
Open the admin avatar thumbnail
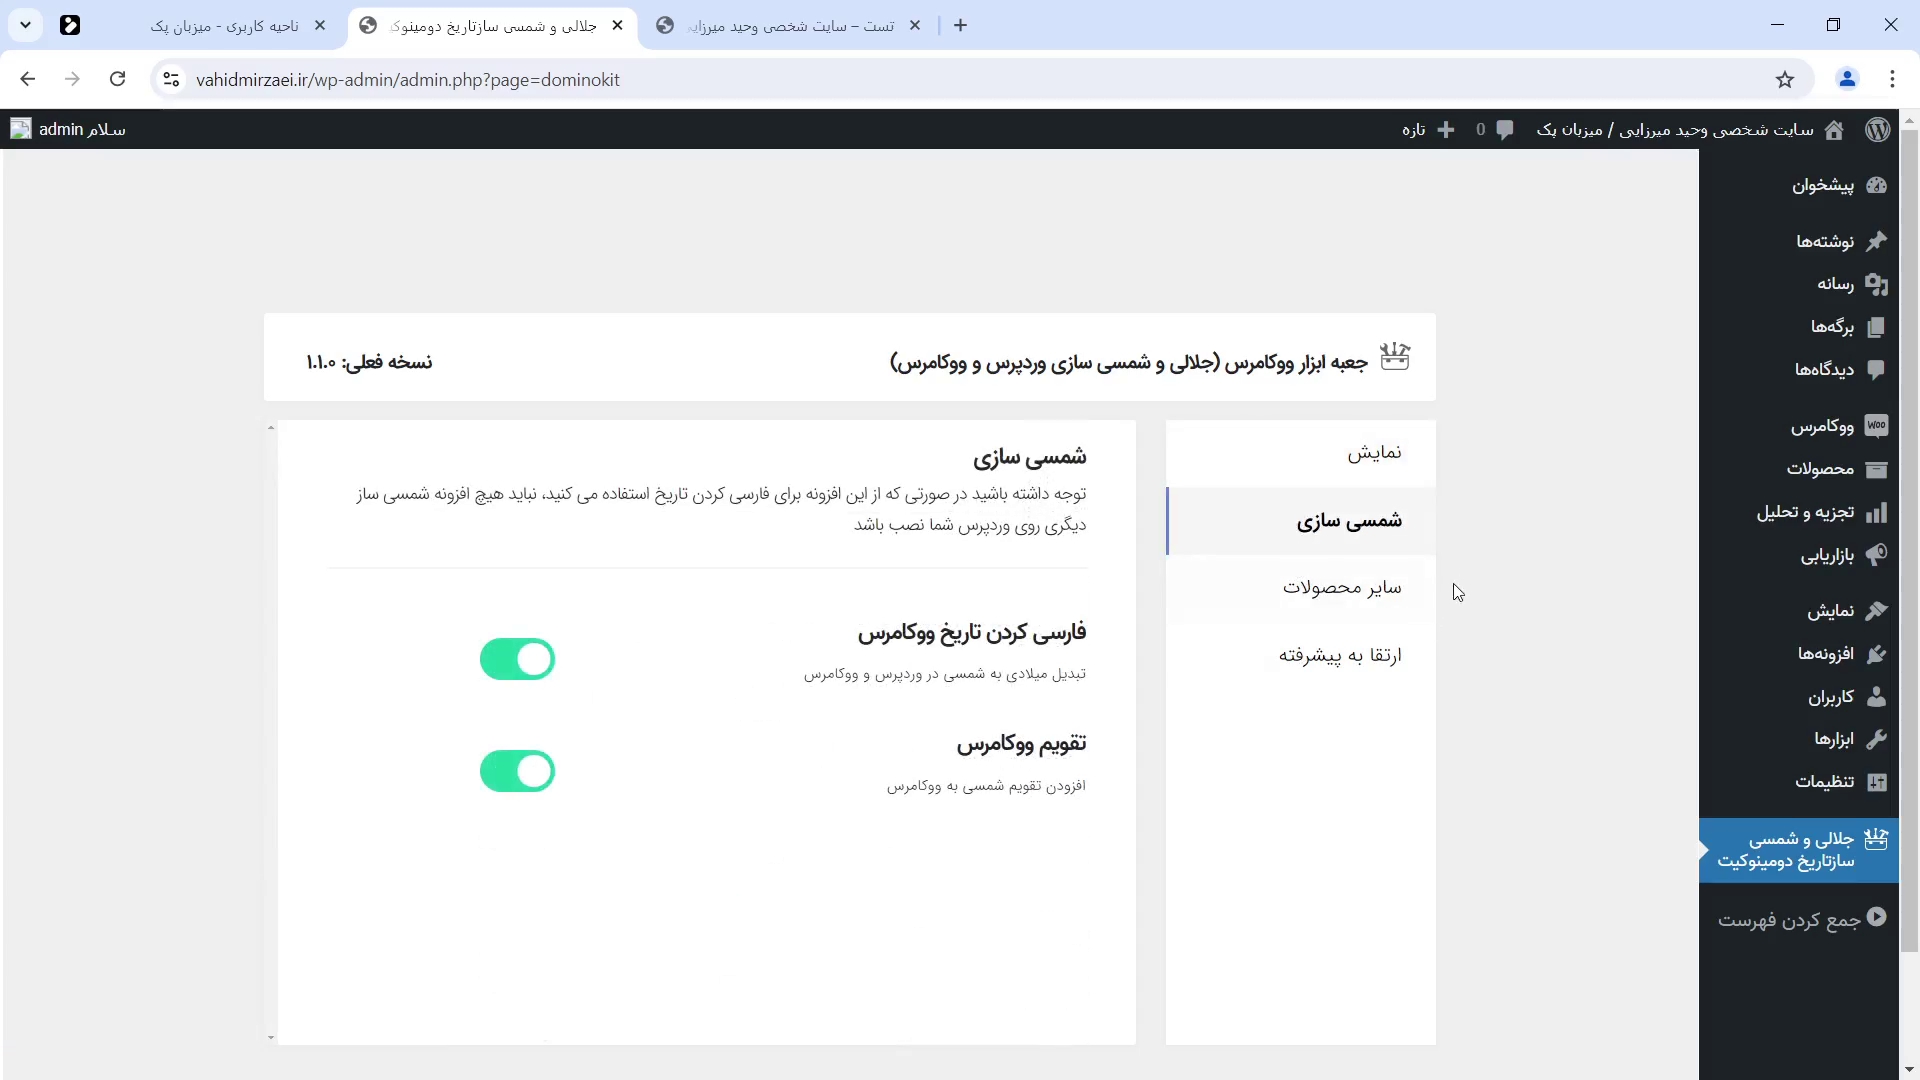(x=21, y=129)
